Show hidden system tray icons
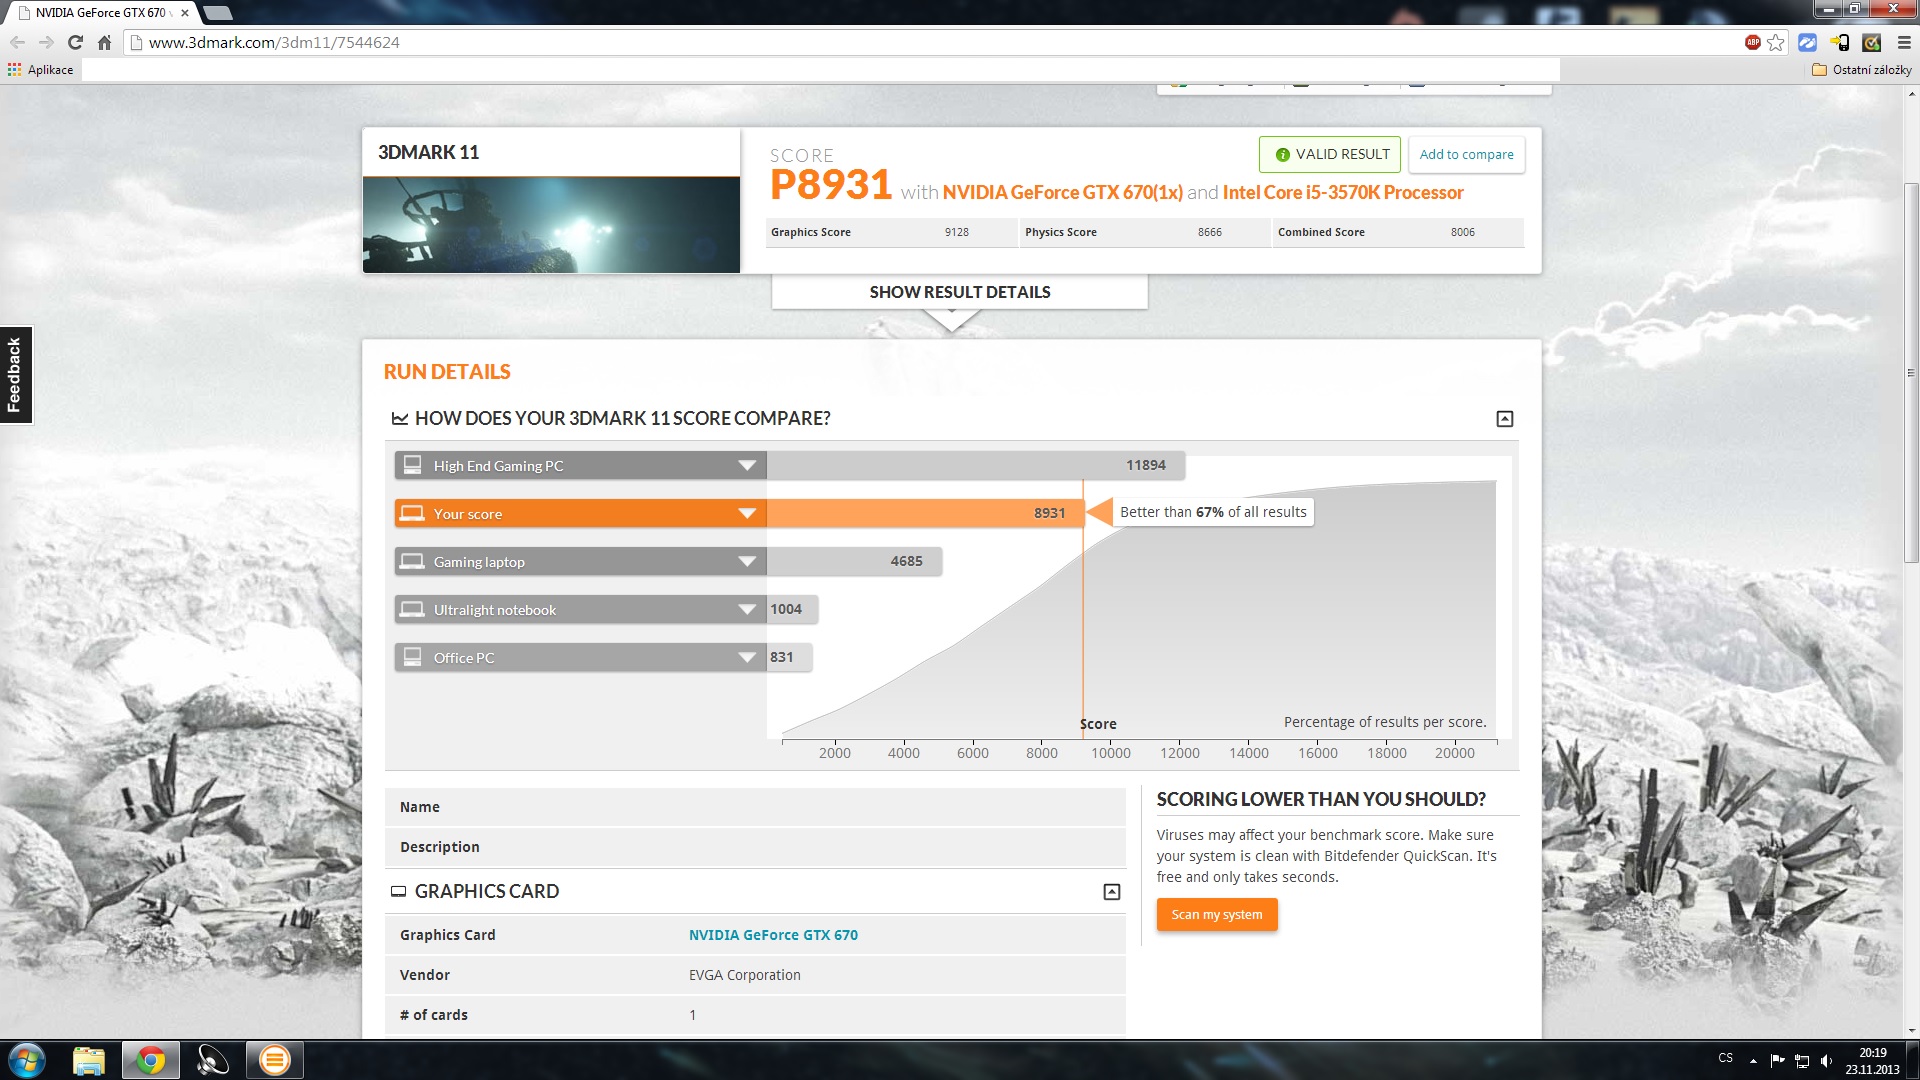Image resolution: width=1920 pixels, height=1080 pixels. (x=1752, y=1060)
